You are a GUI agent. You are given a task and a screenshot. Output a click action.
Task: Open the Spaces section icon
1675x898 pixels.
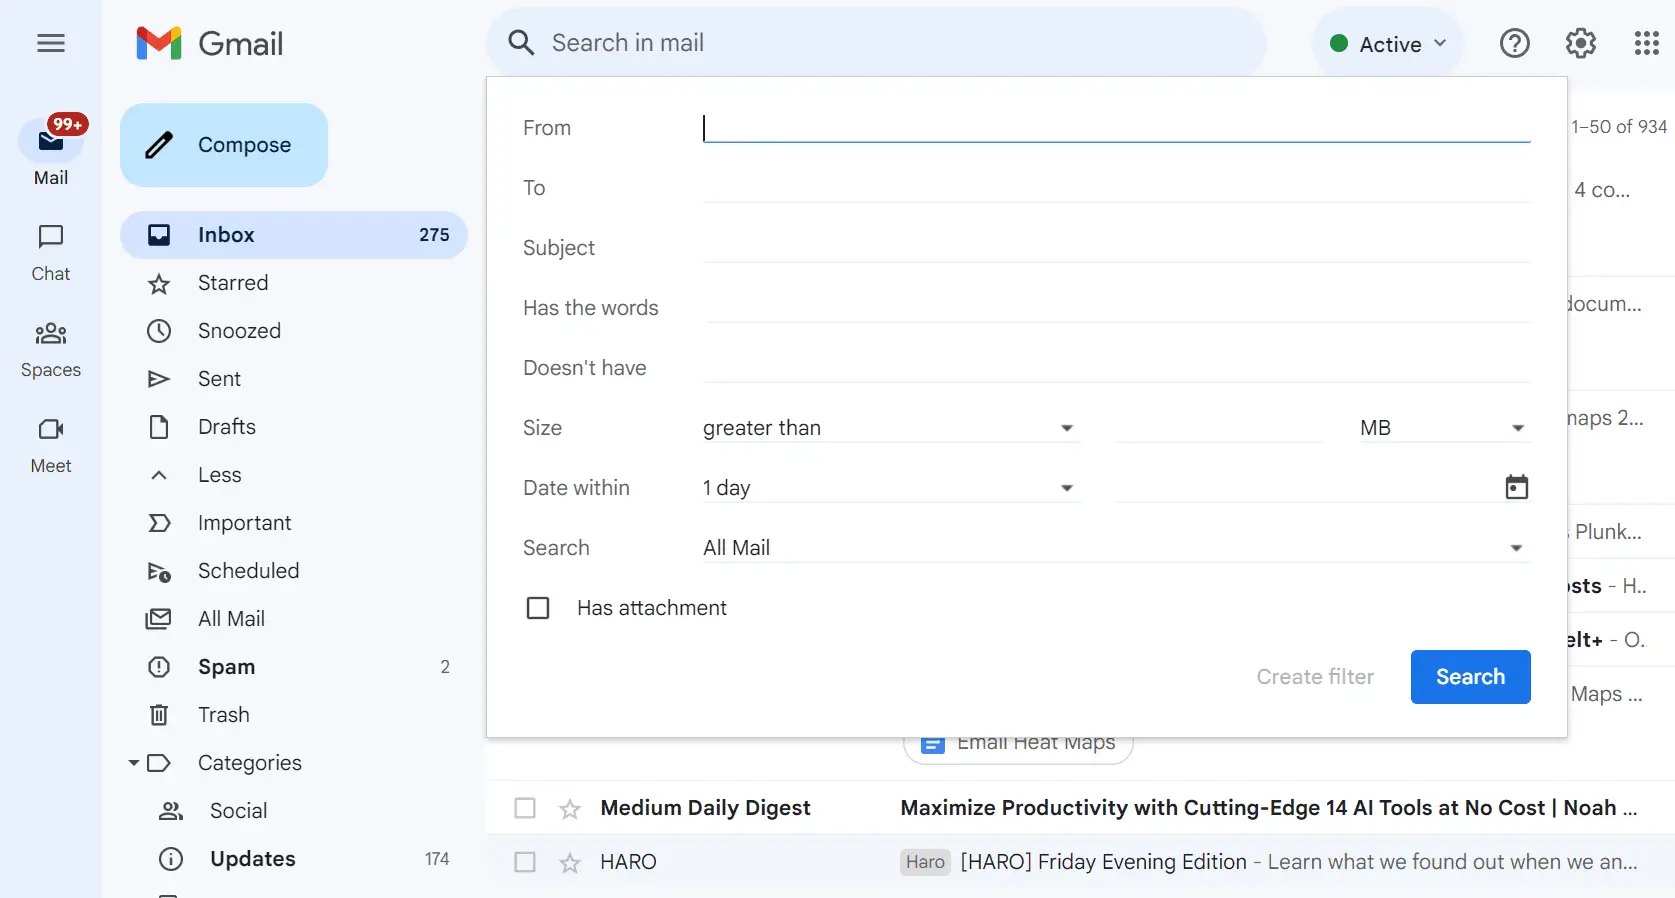[51, 333]
